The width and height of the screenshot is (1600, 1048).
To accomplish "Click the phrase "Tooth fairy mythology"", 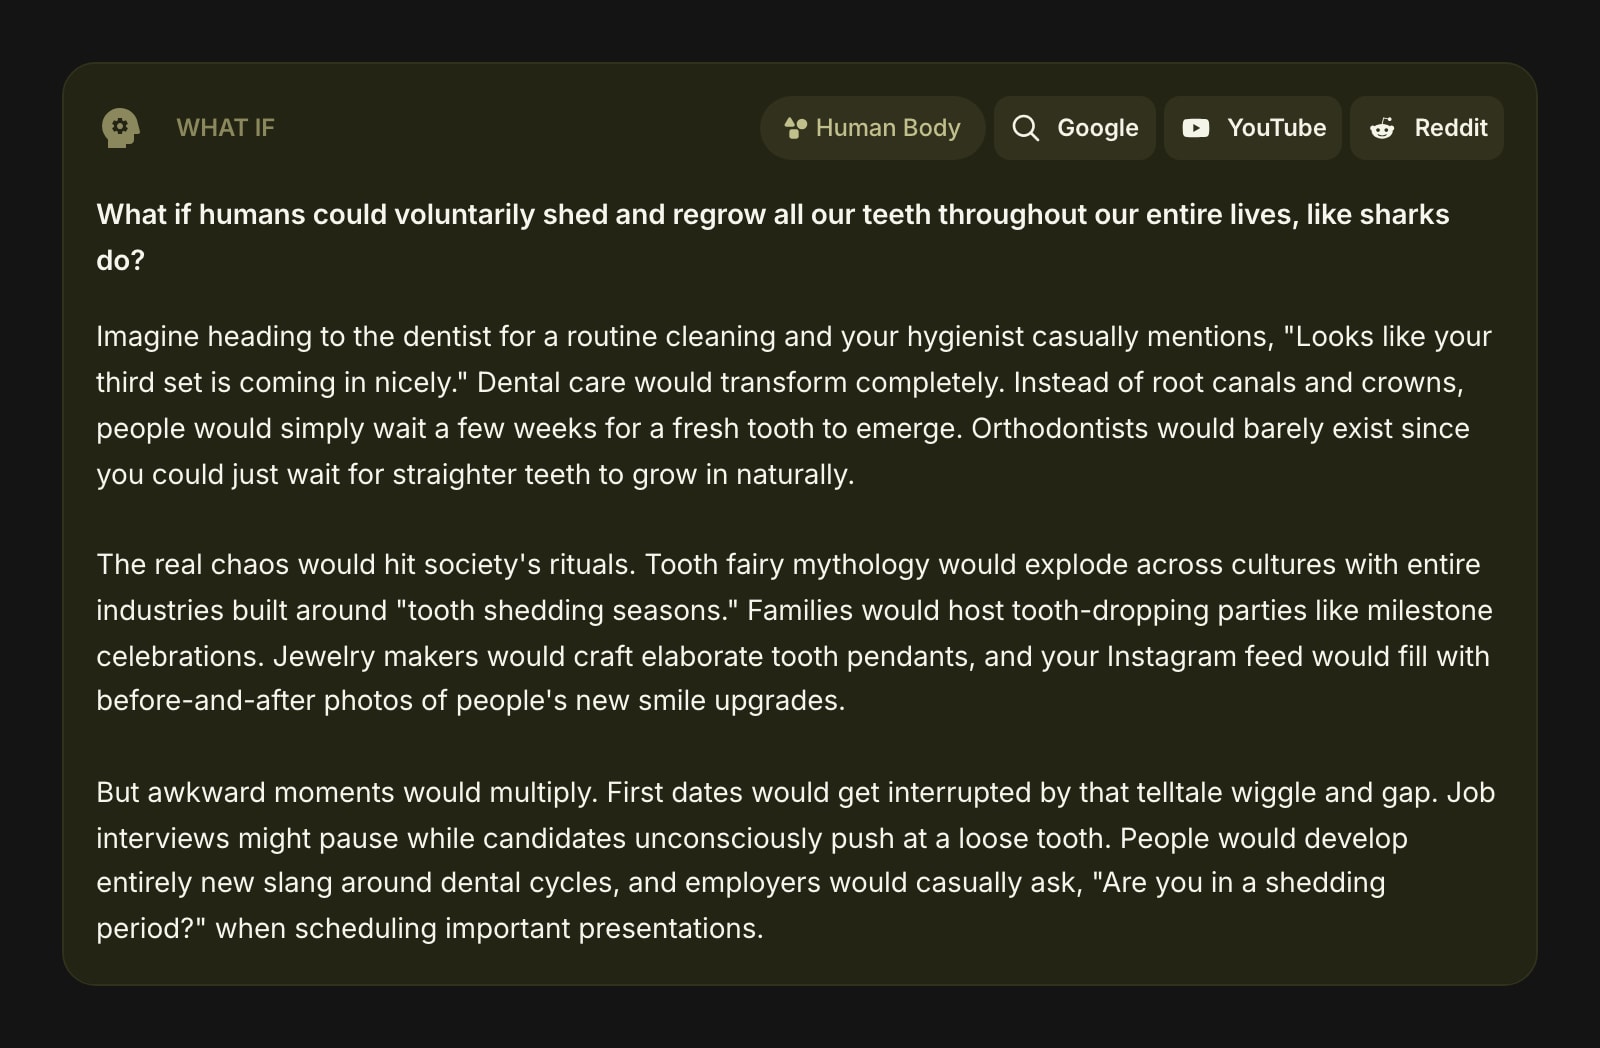I will [787, 564].
